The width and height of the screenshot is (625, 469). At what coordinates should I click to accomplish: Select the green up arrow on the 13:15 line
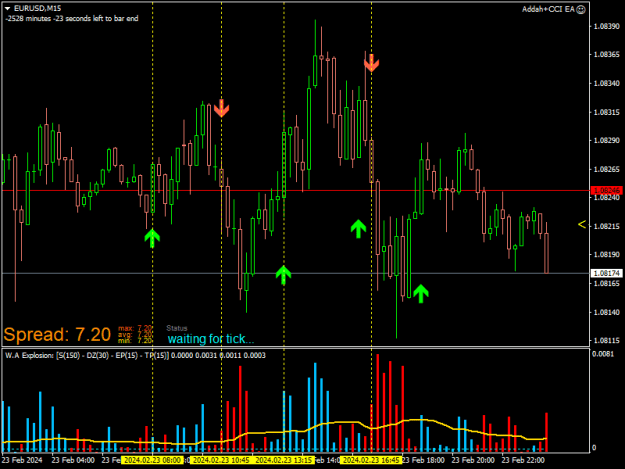coord(283,275)
